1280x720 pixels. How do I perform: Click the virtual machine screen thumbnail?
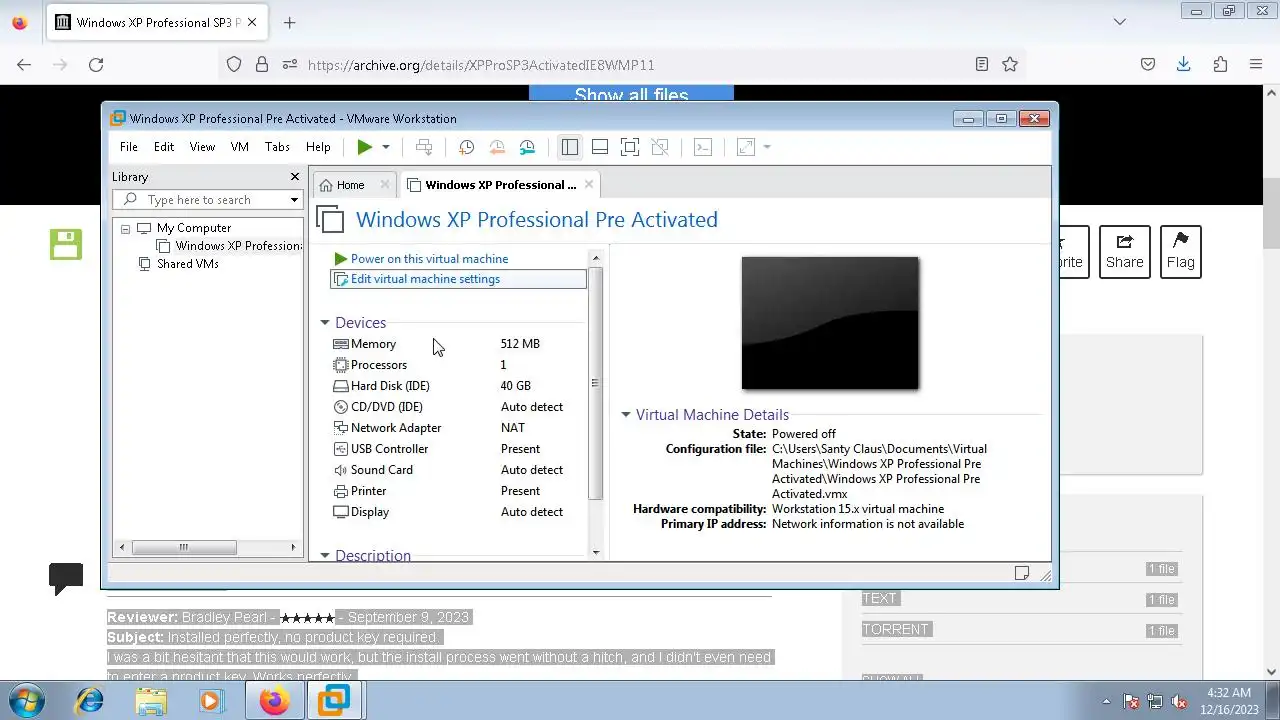click(830, 323)
